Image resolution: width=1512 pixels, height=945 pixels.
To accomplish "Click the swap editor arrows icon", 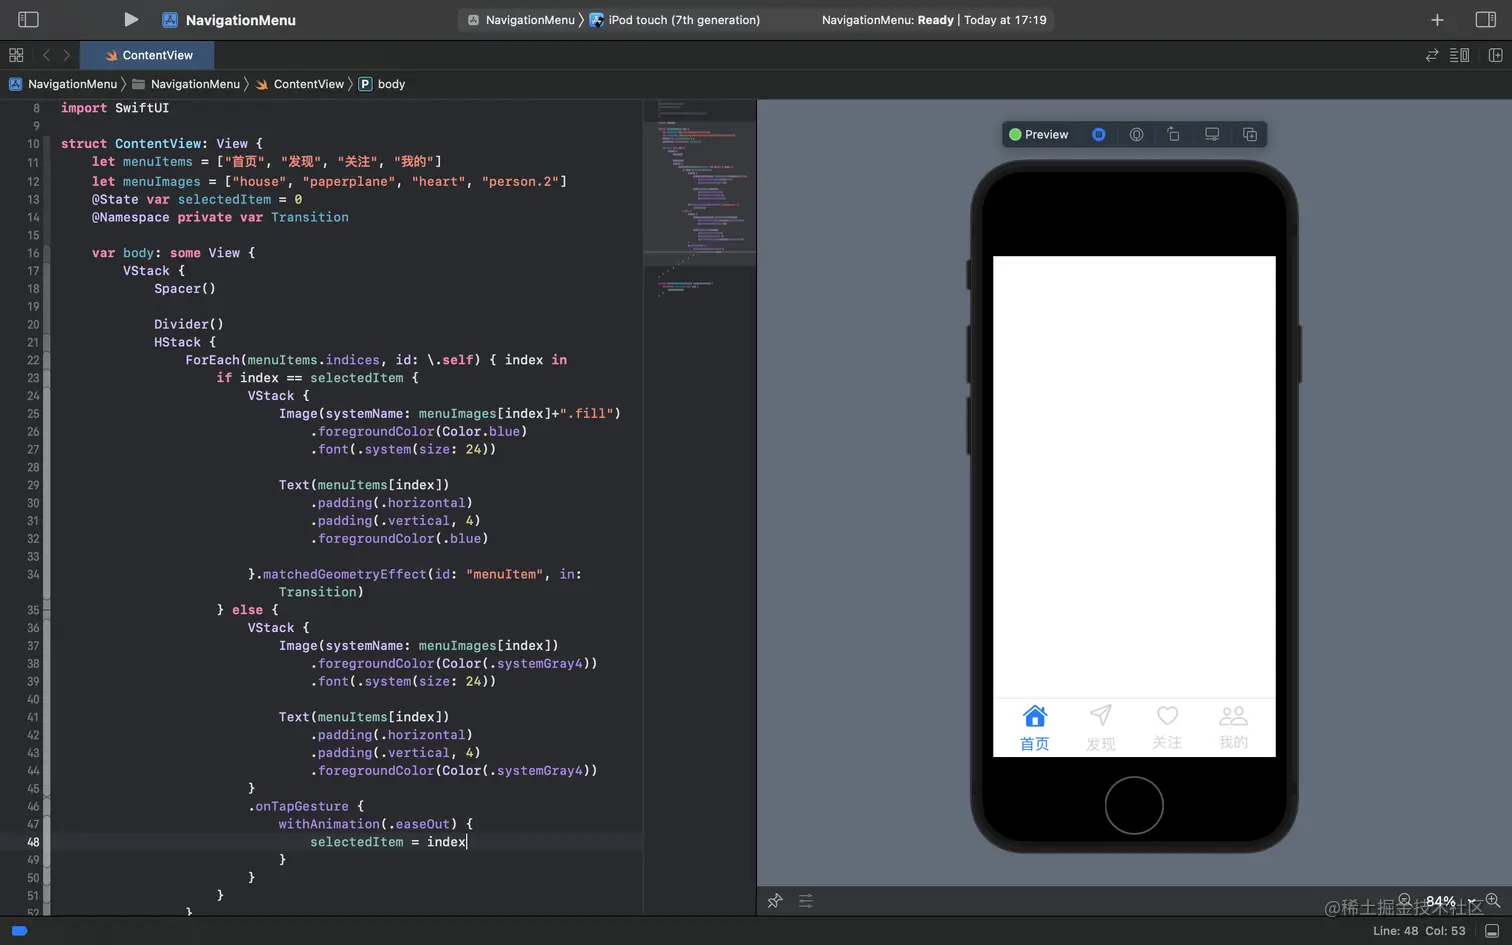I will 1432,55.
